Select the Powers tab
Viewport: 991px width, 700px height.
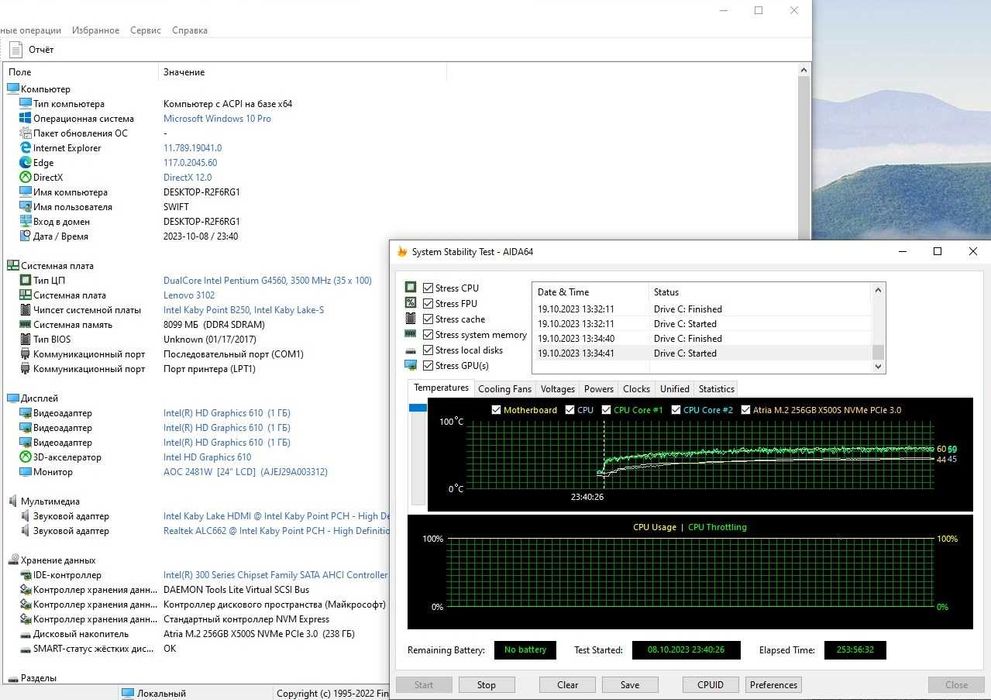(x=599, y=389)
